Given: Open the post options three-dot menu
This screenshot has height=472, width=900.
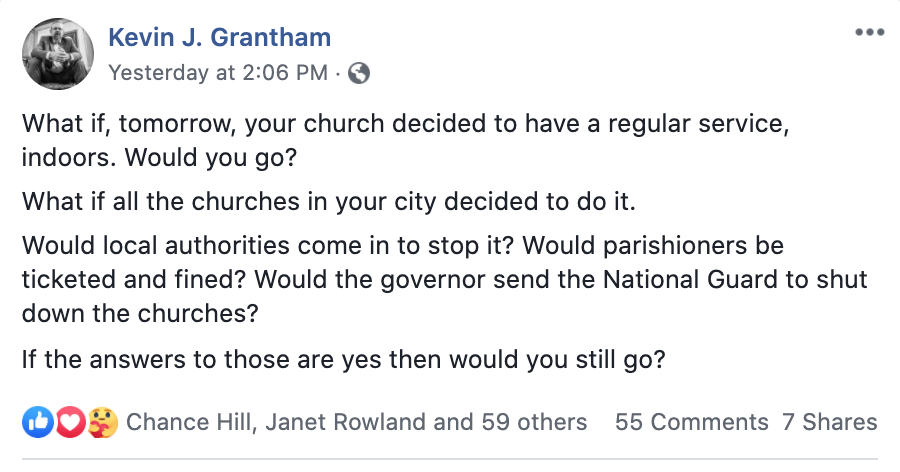Looking at the screenshot, I should [x=870, y=31].
